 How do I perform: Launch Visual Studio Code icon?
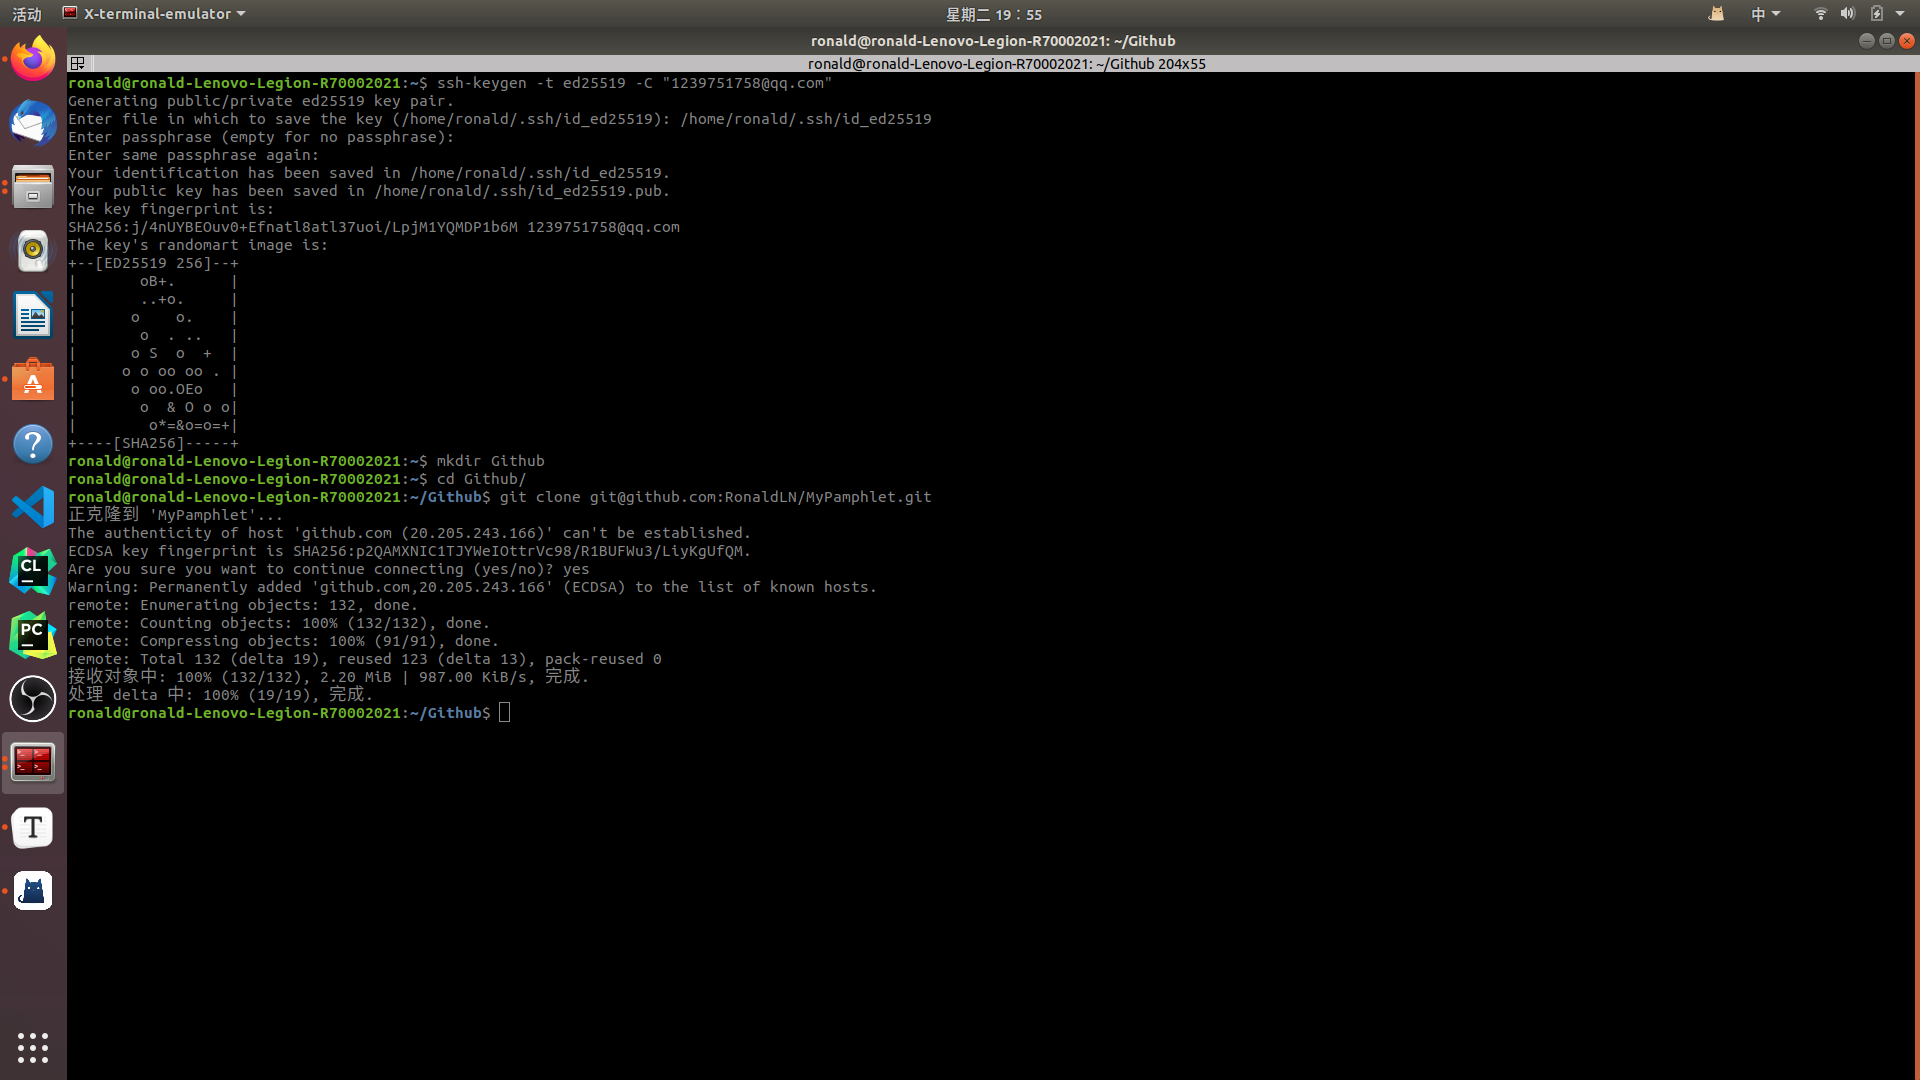[x=33, y=507]
